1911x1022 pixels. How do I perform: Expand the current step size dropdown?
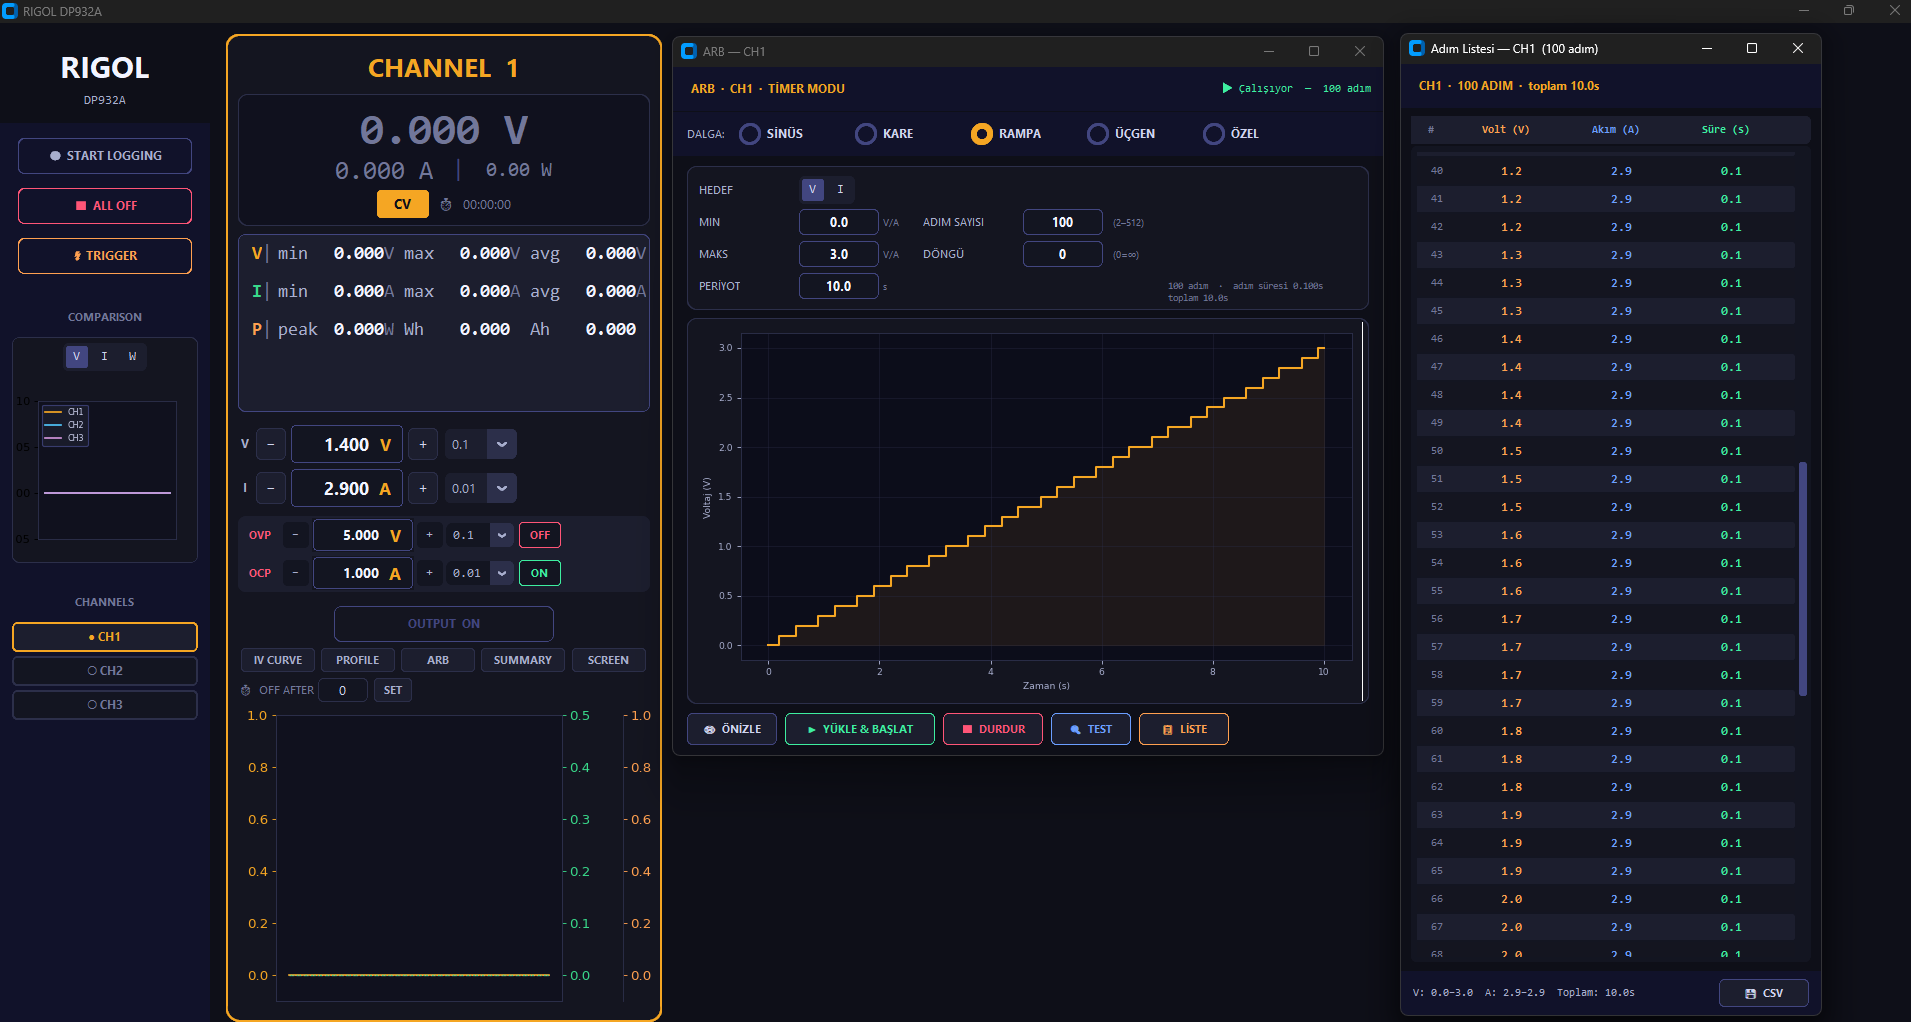[502, 489]
